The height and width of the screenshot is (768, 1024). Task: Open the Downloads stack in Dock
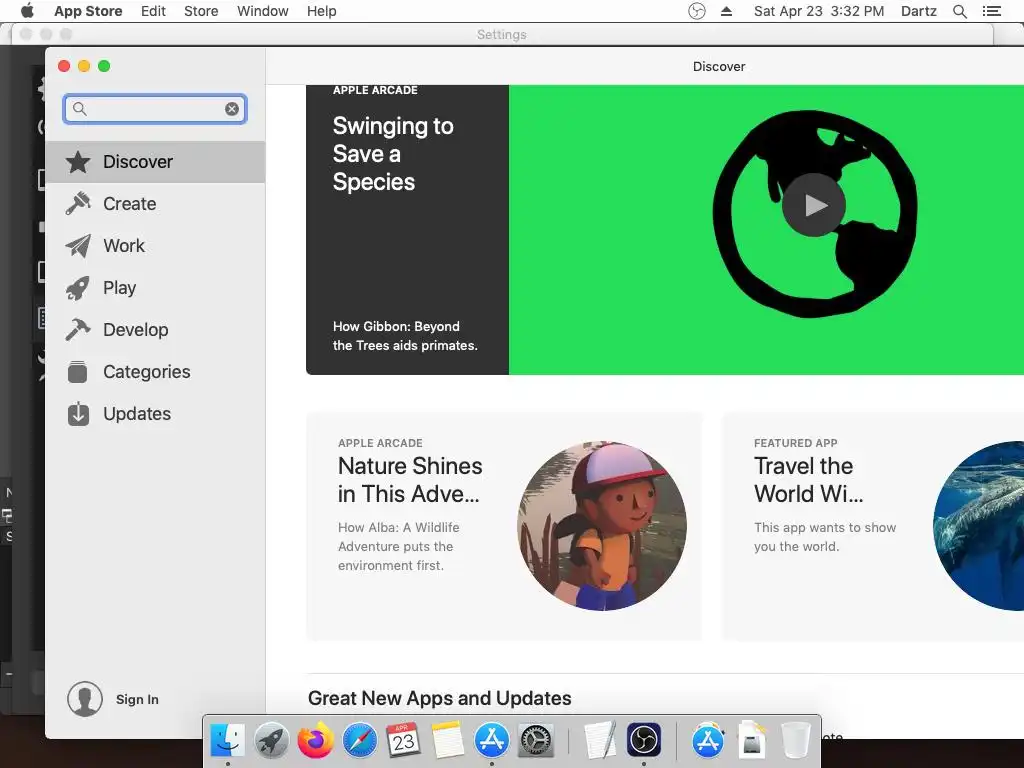(x=752, y=739)
